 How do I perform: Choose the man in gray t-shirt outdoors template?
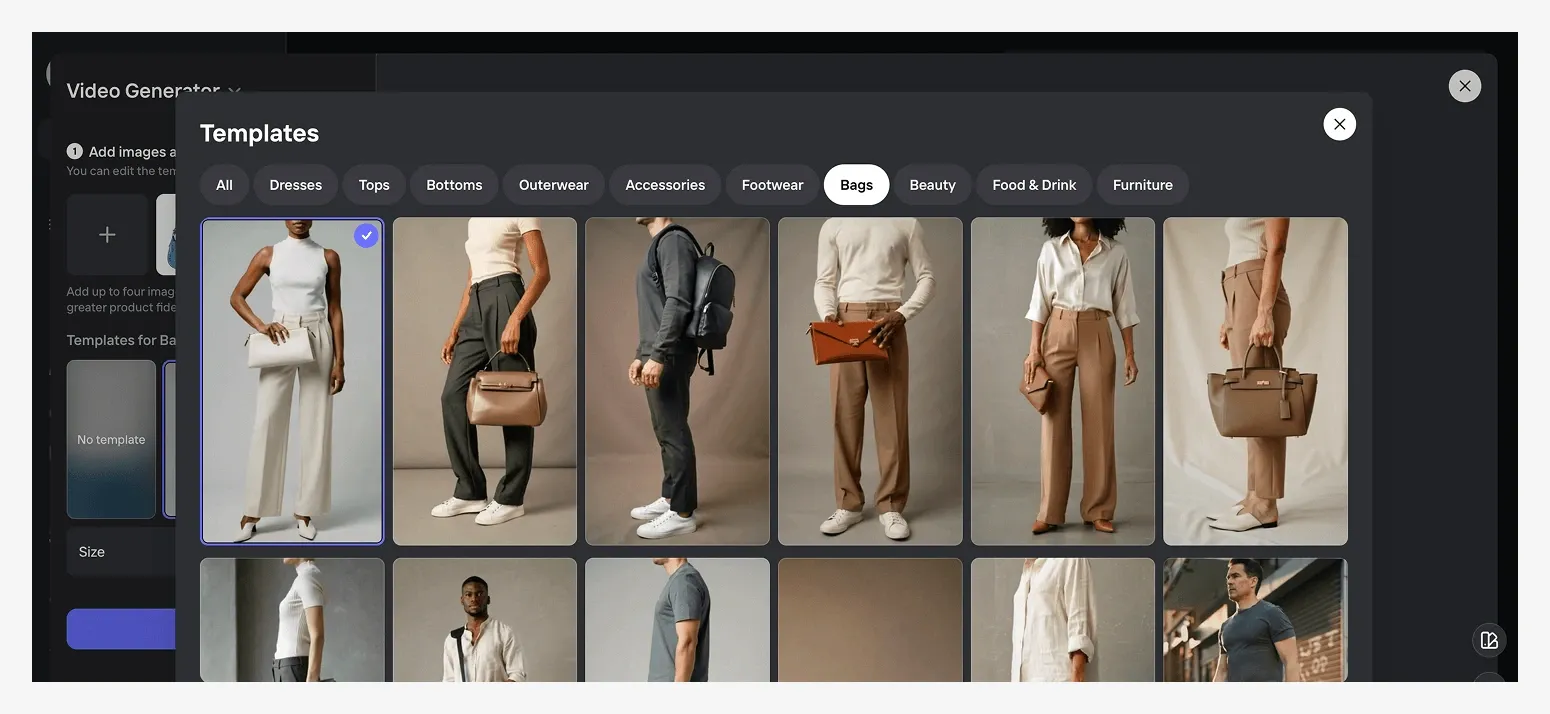[1255, 620]
